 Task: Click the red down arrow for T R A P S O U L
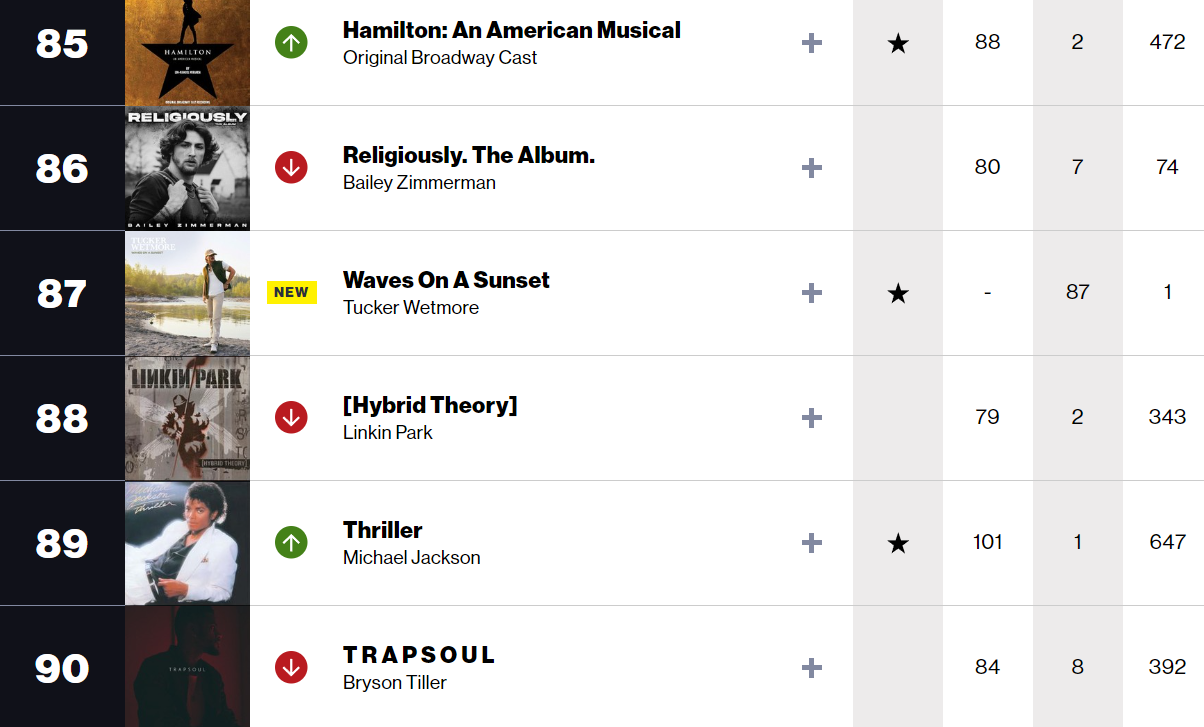click(x=291, y=667)
